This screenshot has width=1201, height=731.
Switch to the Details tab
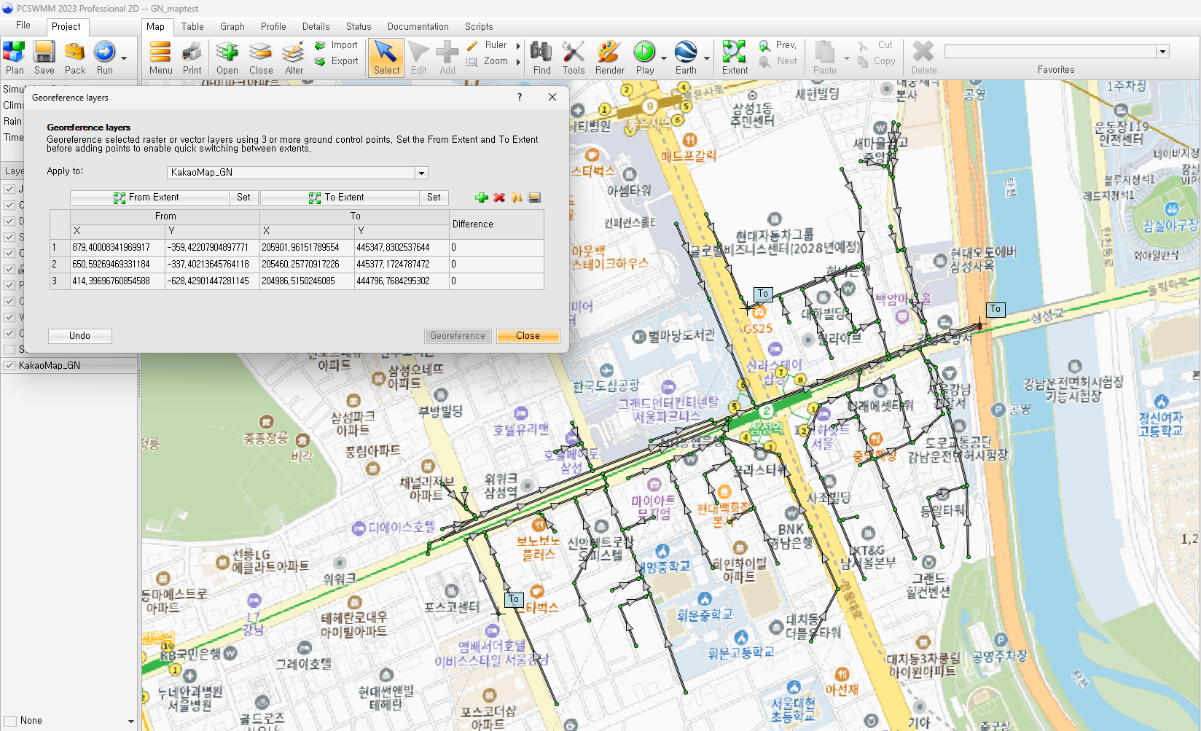316,26
